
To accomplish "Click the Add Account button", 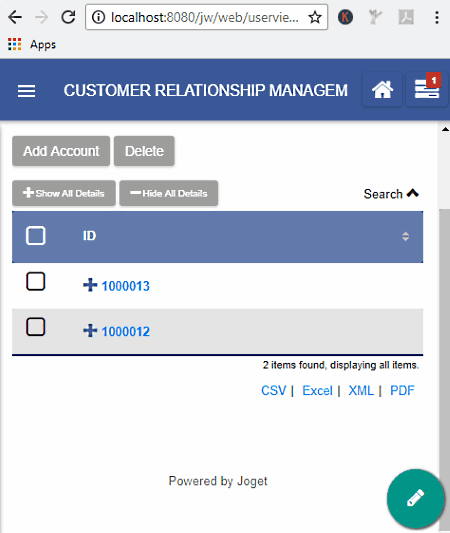I will click(x=61, y=151).
